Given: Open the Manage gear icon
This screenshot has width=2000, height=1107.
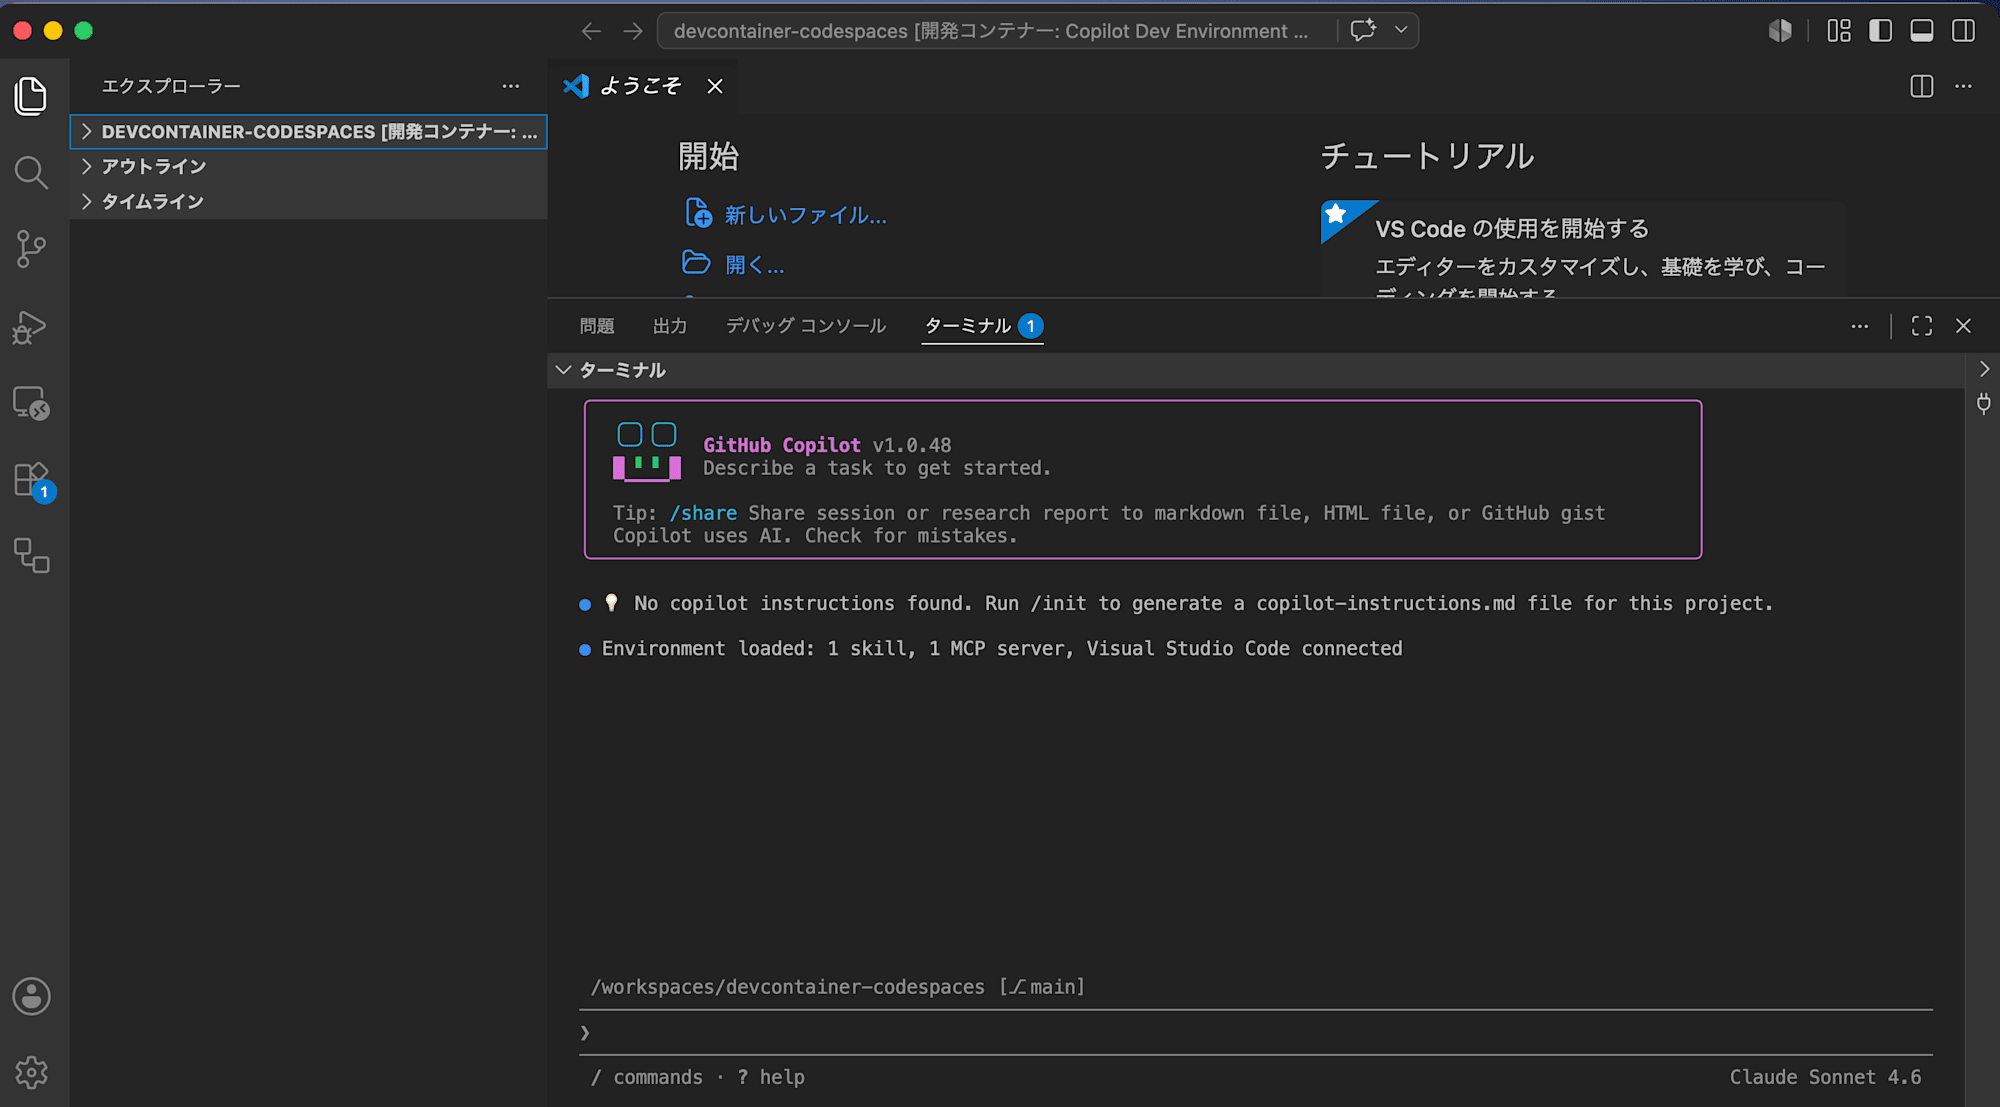Looking at the screenshot, I should [31, 1072].
